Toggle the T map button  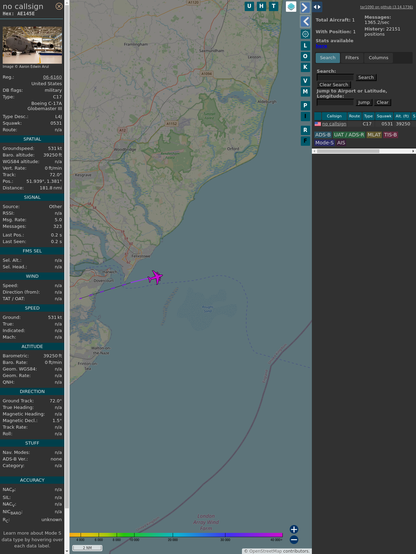pyautogui.click(x=273, y=6)
